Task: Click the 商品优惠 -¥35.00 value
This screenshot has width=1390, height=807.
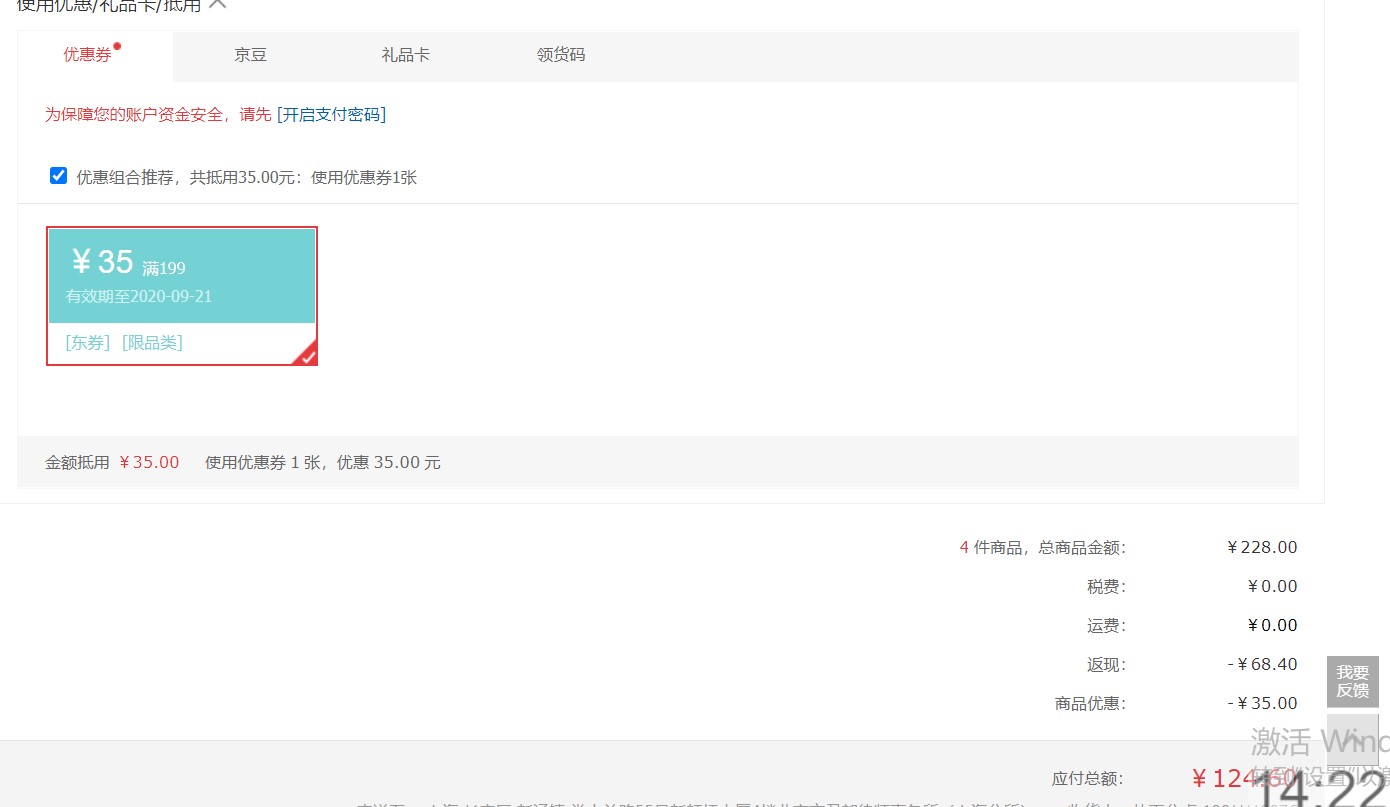Action: 1263,703
